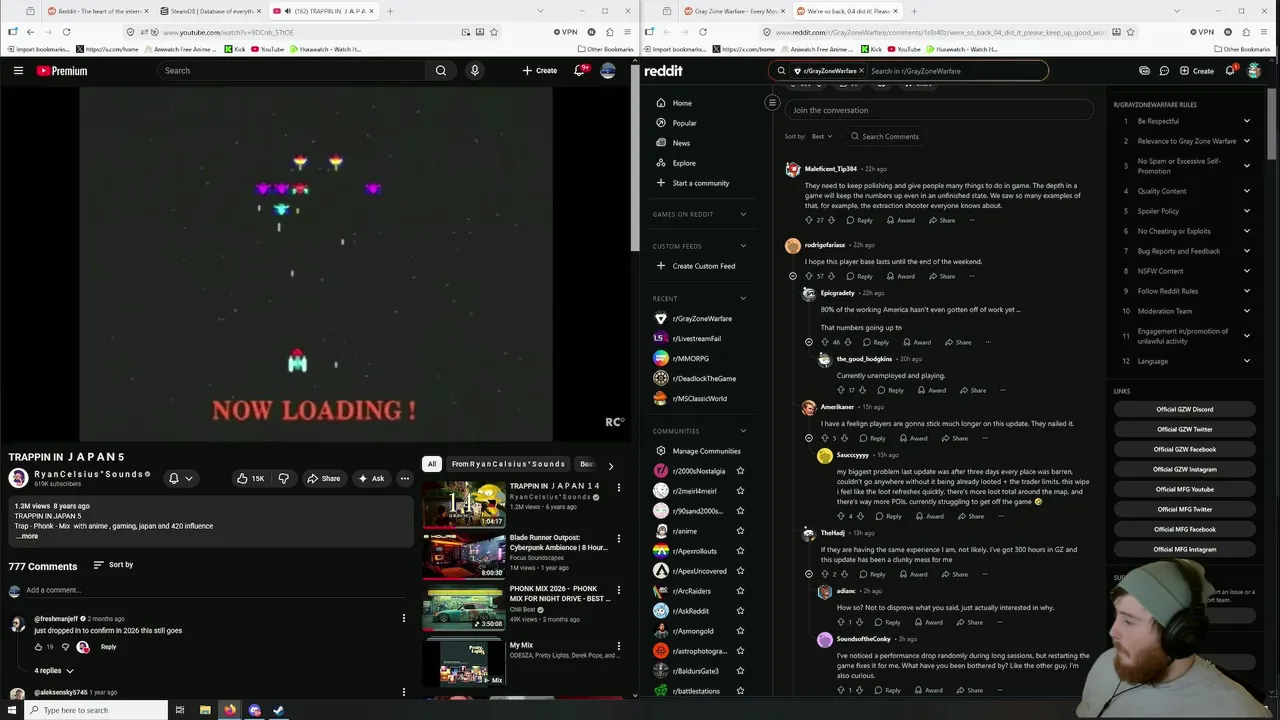Open comments Sort by menu
This screenshot has height=720, width=1280.
pyautogui.click(x=113, y=565)
